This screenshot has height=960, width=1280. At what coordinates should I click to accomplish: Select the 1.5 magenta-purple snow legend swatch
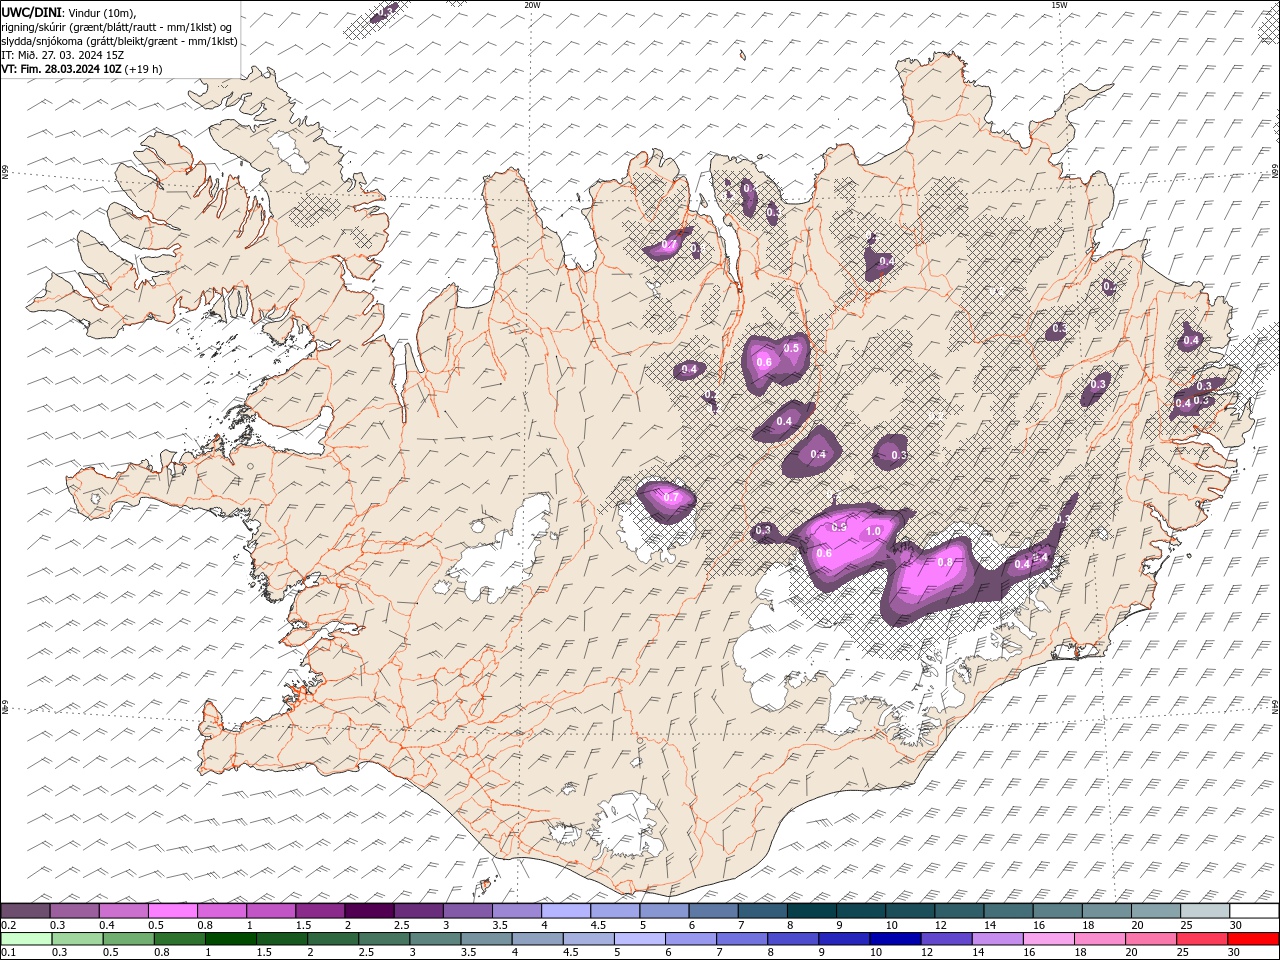click(319, 910)
